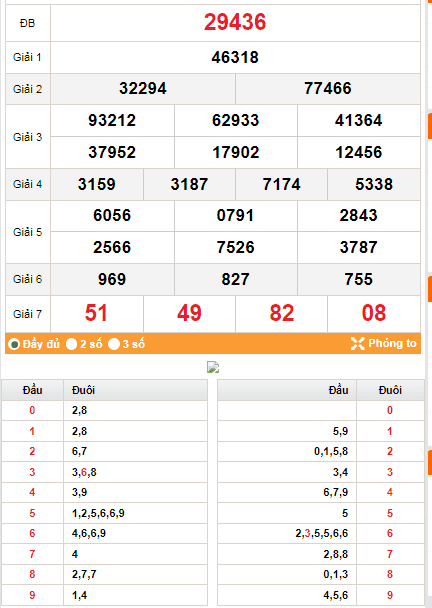The height and width of the screenshot is (608, 432).
Task: Click Giải 4 number 3187
Action: tap(189, 184)
